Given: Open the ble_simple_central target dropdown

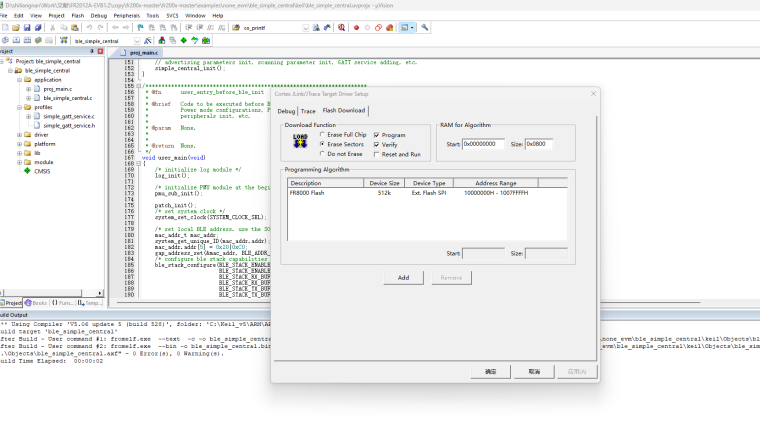Looking at the screenshot, I should [137, 41].
